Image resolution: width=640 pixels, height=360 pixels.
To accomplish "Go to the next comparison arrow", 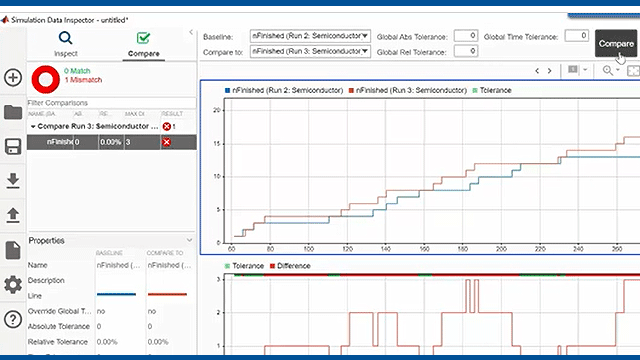I will 550,71.
